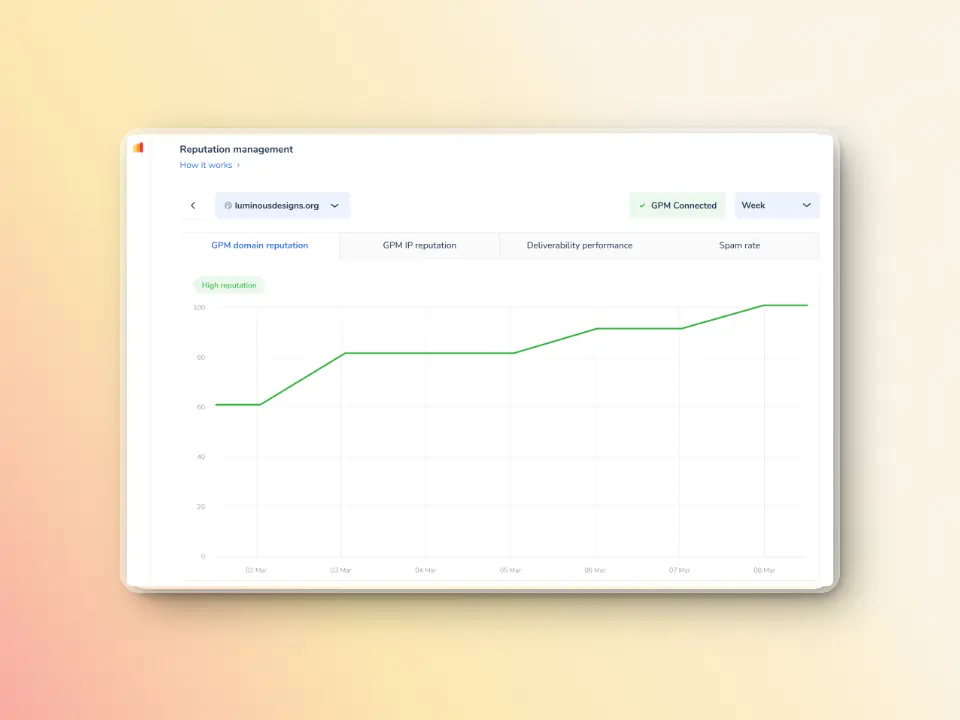The width and height of the screenshot is (960, 720).
Task: Click the 02 Mar axis label
Action: click(x=256, y=570)
